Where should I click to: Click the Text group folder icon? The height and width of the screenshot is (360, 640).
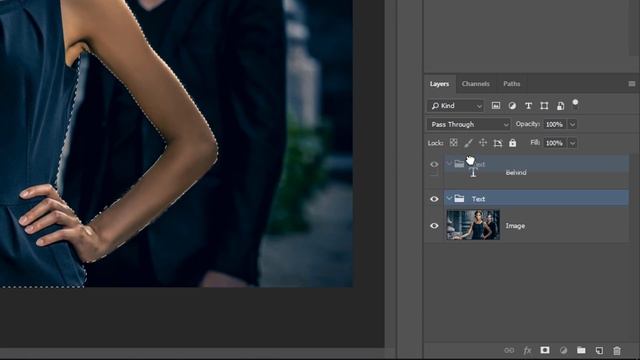[460, 198]
